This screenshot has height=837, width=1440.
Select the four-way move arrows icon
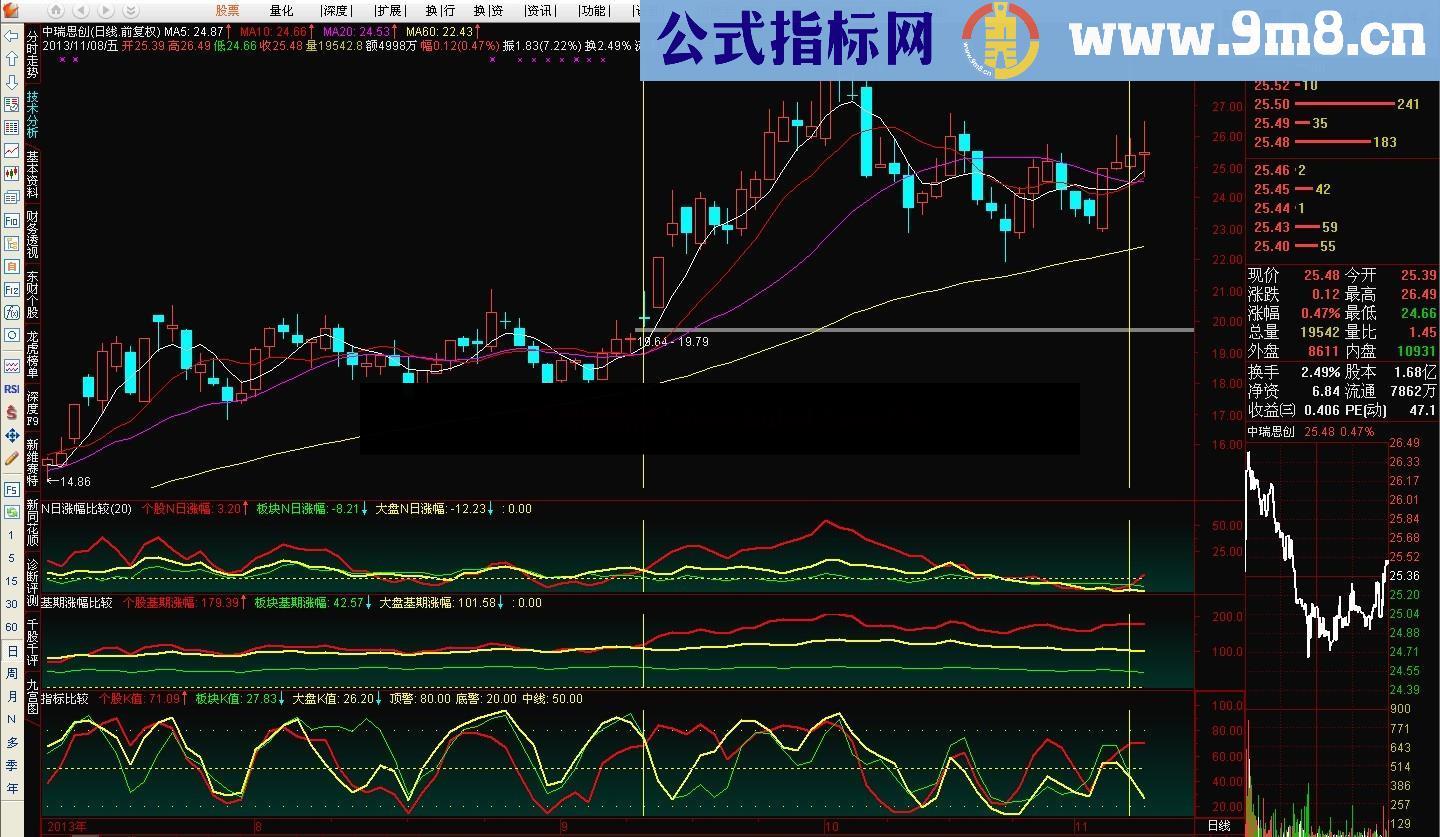pyautogui.click(x=11, y=435)
